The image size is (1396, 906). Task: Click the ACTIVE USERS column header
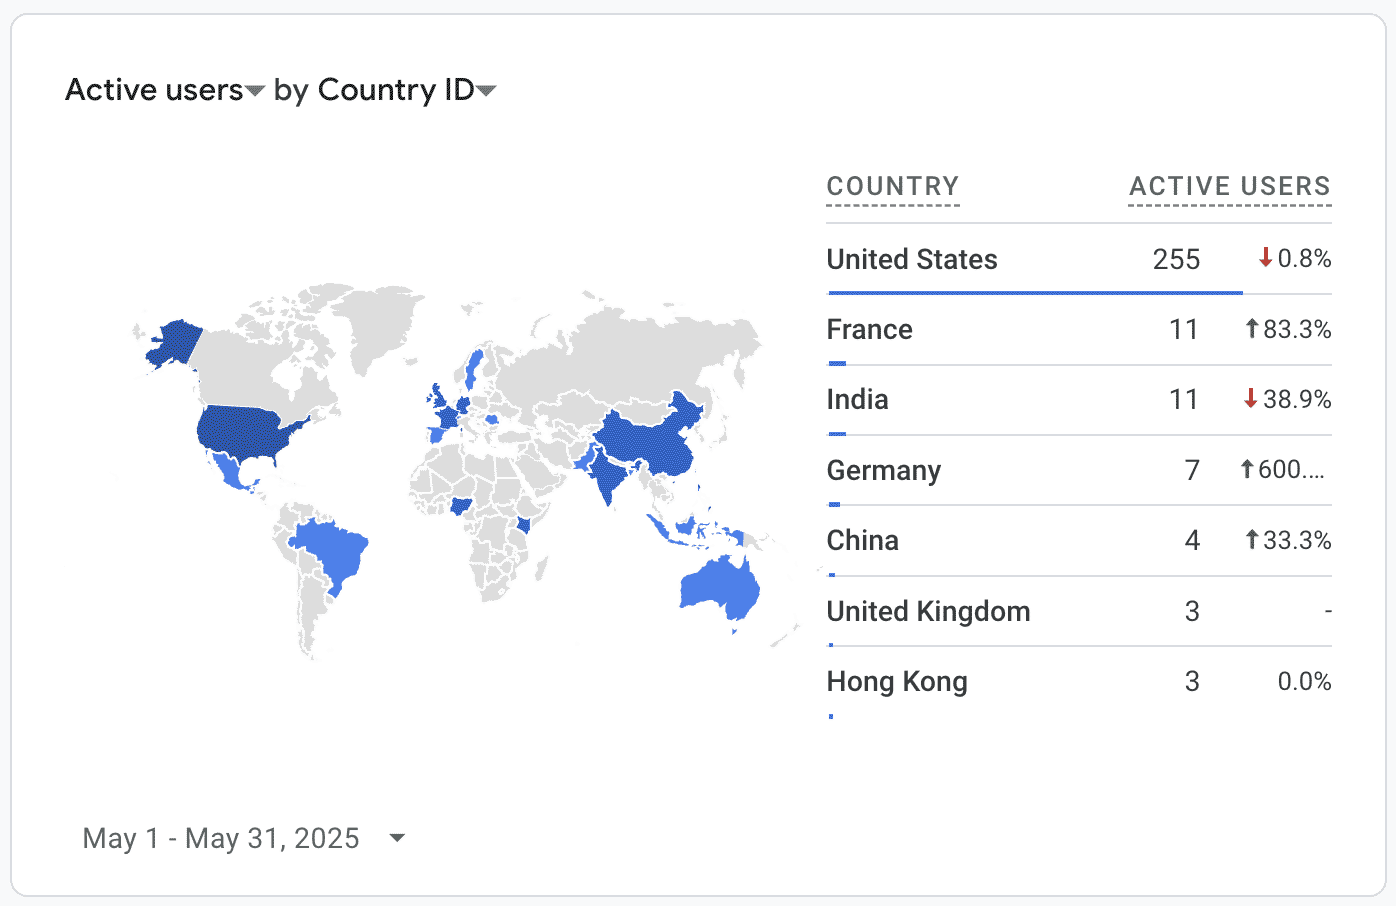coord(1229,187)
